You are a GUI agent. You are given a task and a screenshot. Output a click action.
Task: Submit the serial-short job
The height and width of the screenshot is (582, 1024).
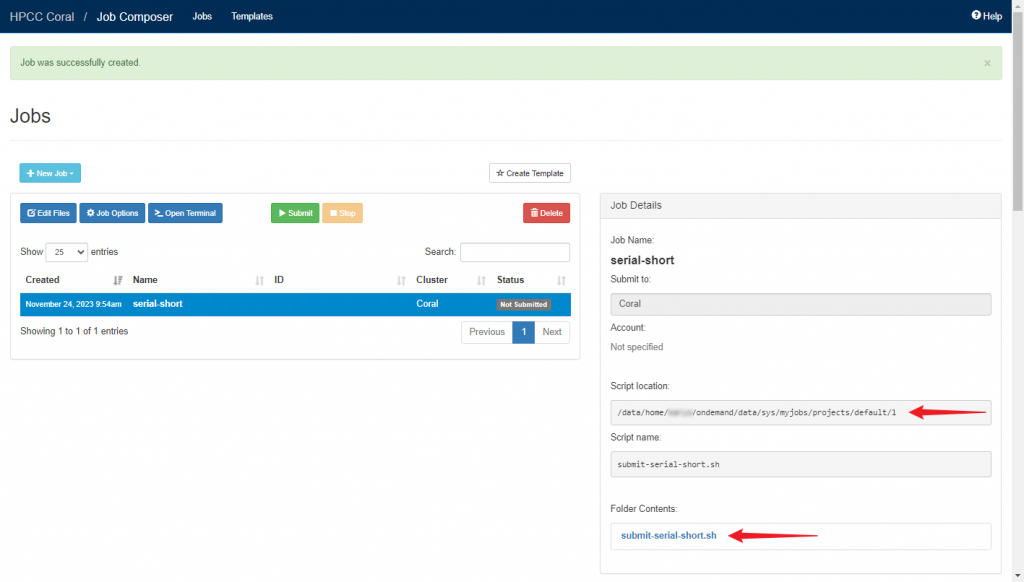[x=294, y=212]
